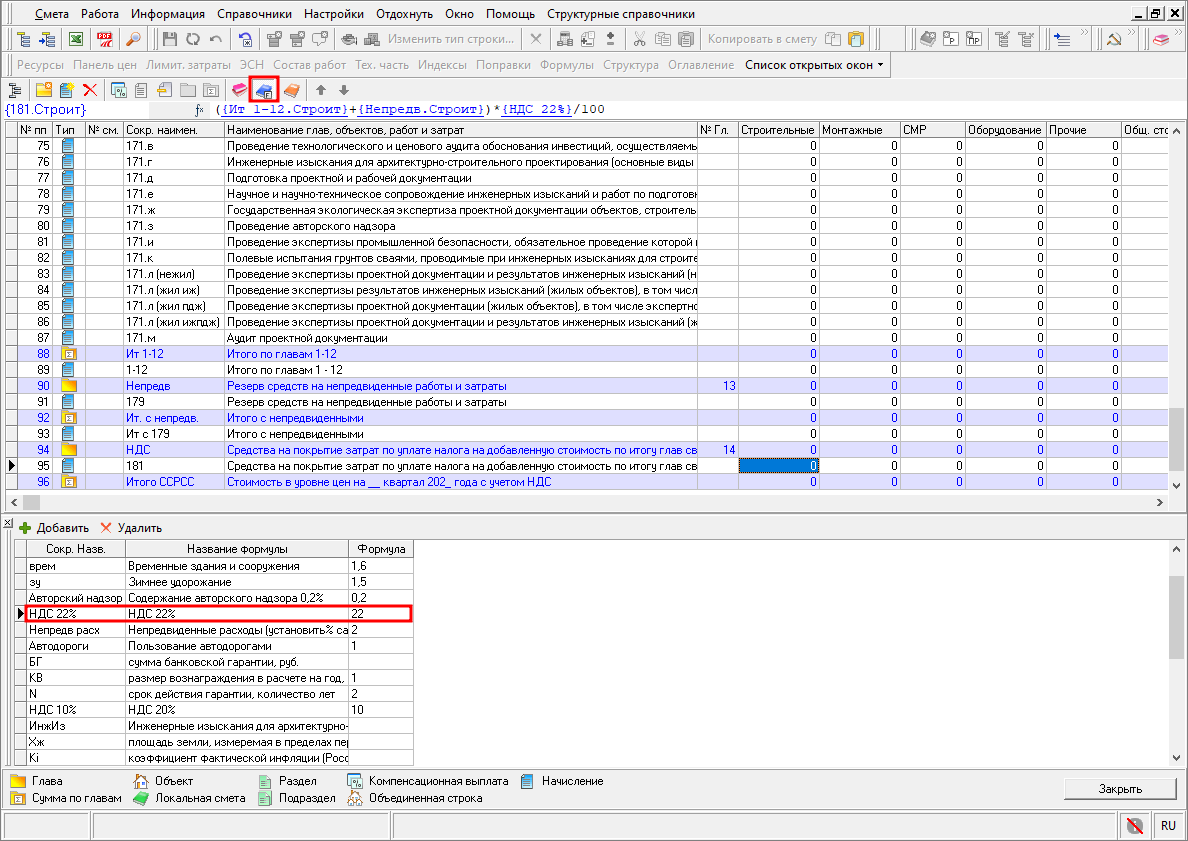Click the undo arrow icon

[x=215, y=39]
